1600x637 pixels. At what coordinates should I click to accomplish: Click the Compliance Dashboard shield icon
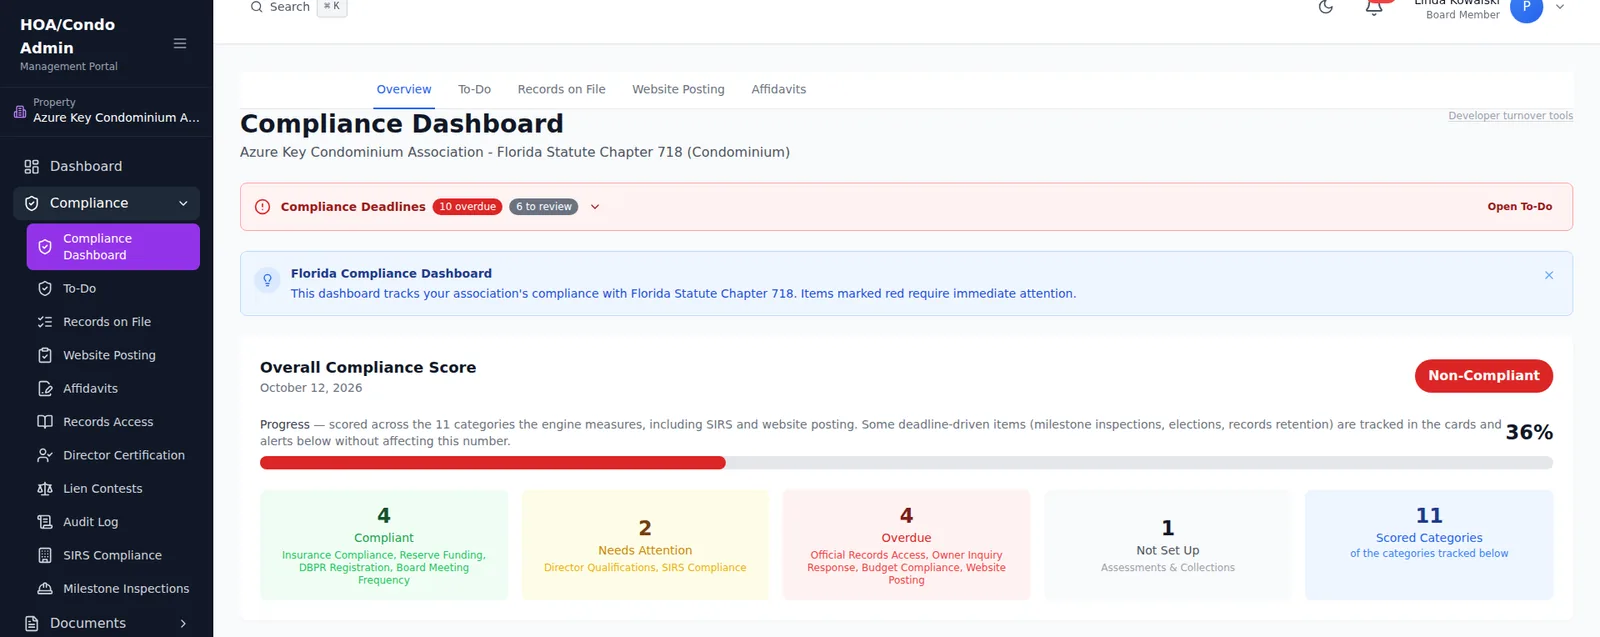click(x=45, y=247)
